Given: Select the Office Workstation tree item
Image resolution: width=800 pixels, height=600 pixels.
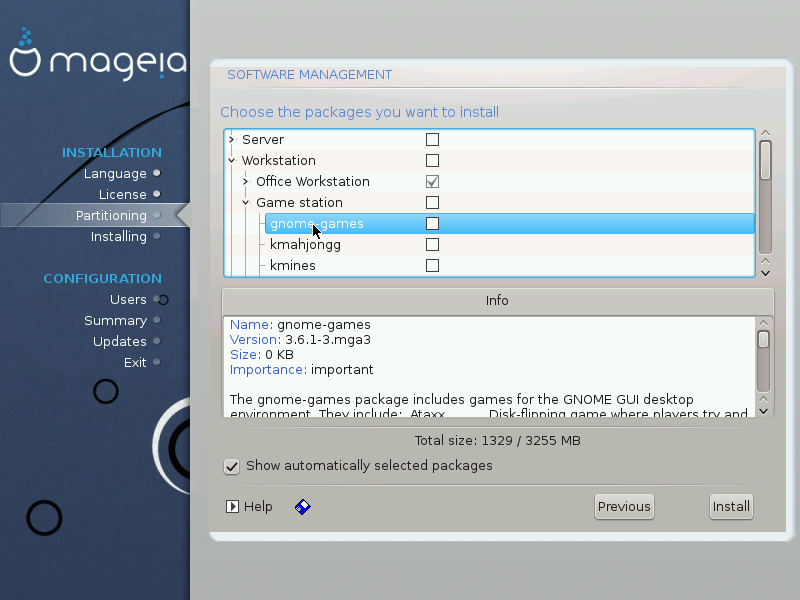Looking at the screenshot, I should tap(313, 181).
